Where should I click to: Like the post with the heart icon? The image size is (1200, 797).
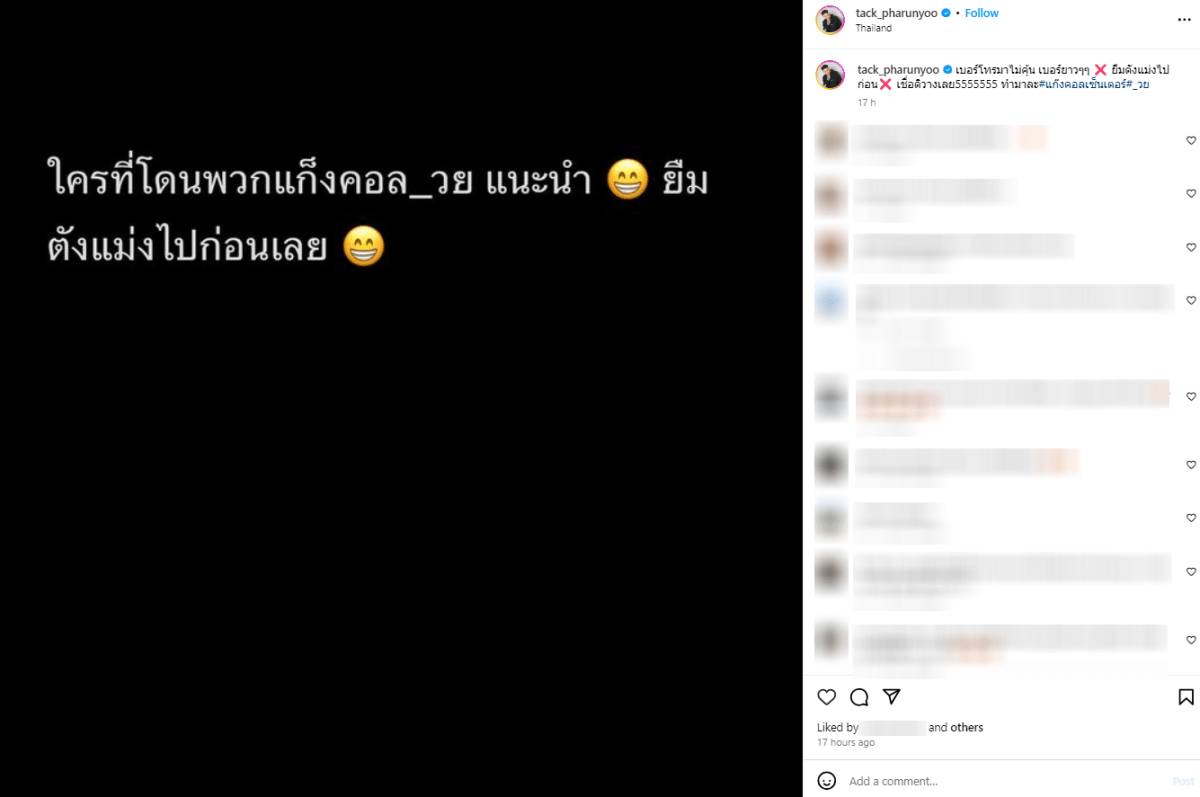[x=826, y=697]
